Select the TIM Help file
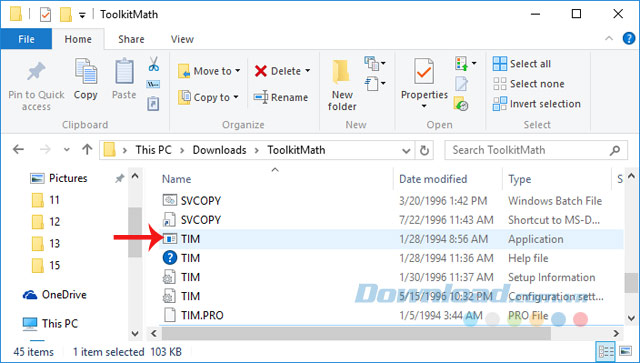This screenshot has height=363, width=640. [x=392, y=258]
